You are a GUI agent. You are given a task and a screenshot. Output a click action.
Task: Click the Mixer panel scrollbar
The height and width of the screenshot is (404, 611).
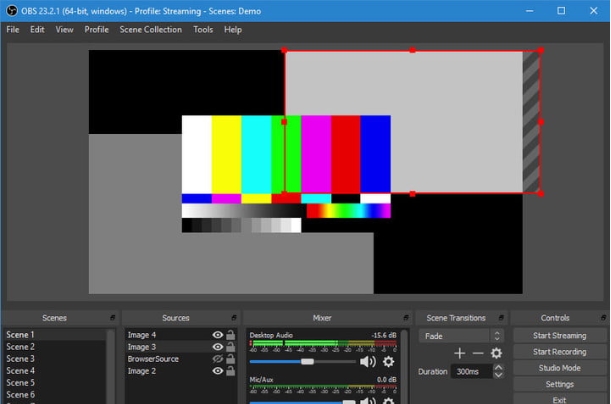click(404, 366)
